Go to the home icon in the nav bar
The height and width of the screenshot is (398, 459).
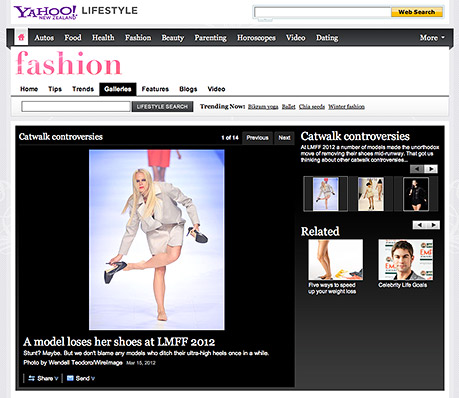pyautogui.click(x=21, y=37)
